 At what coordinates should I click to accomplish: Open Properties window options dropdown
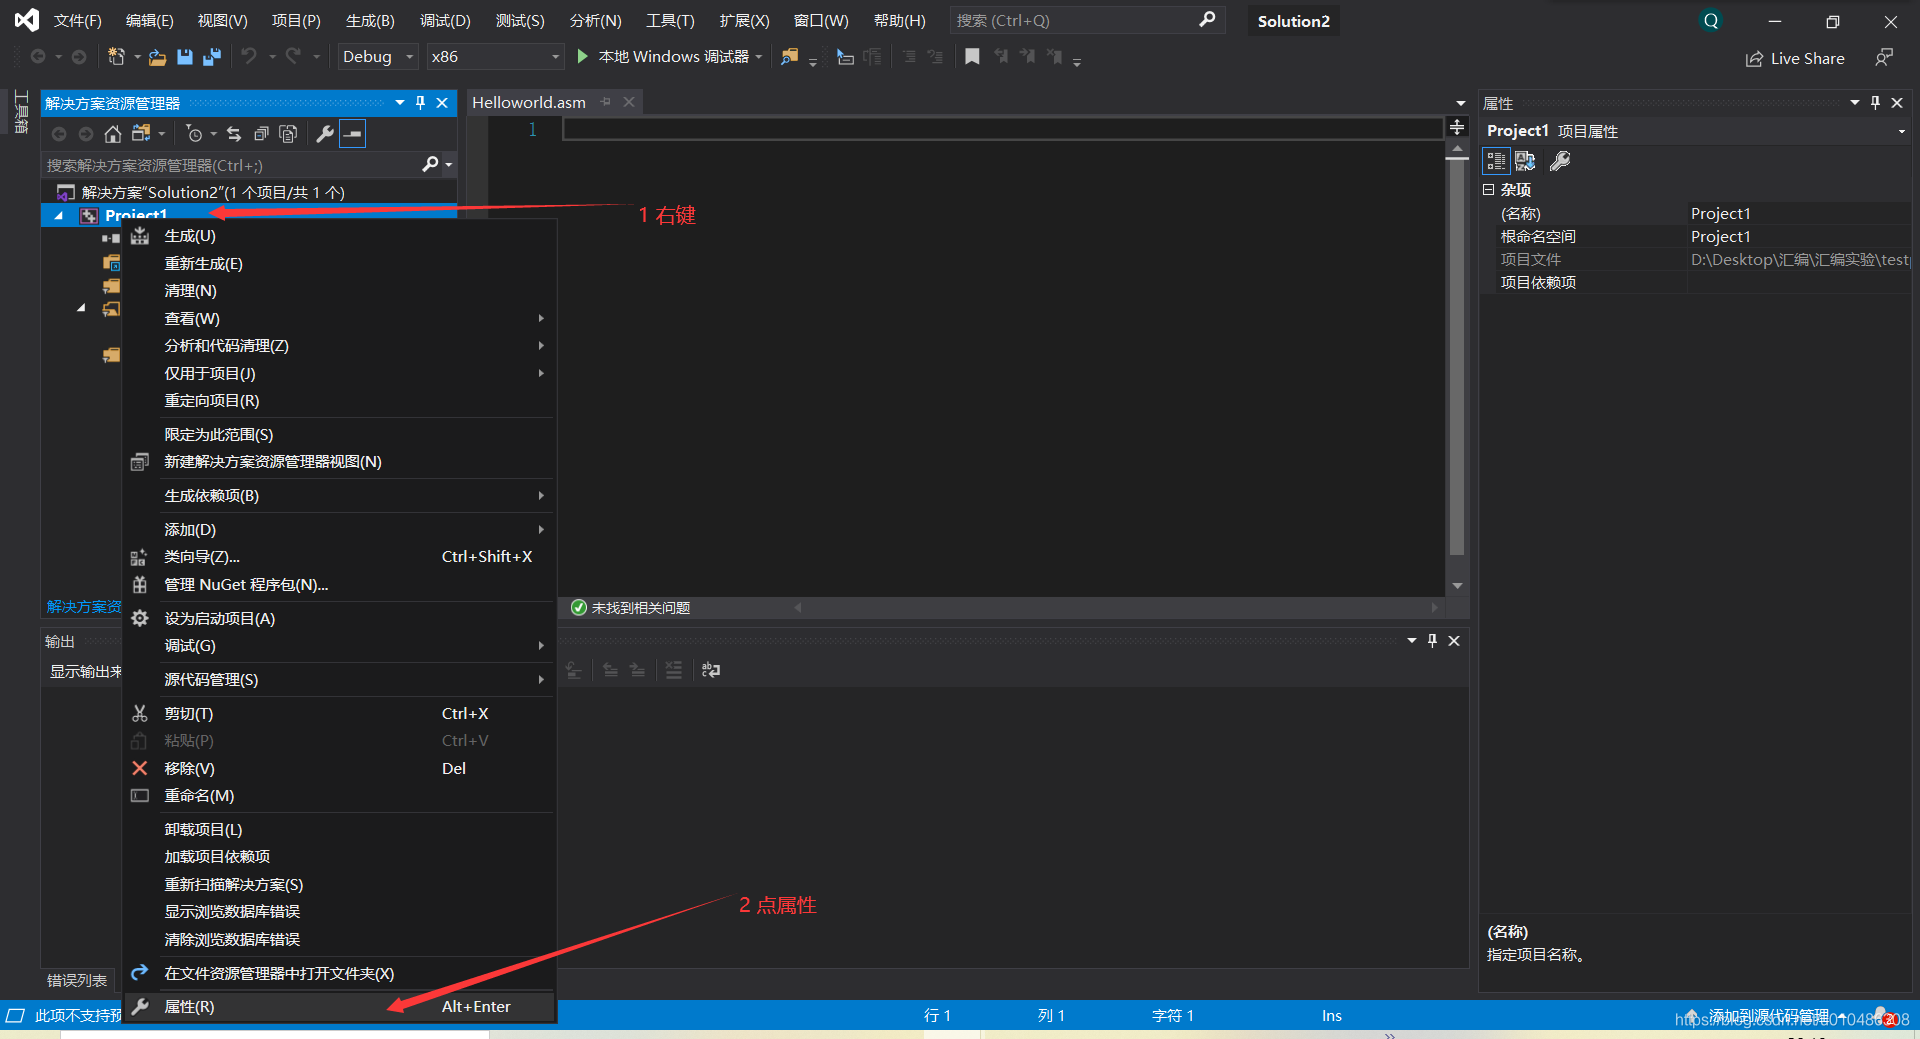1855,103
